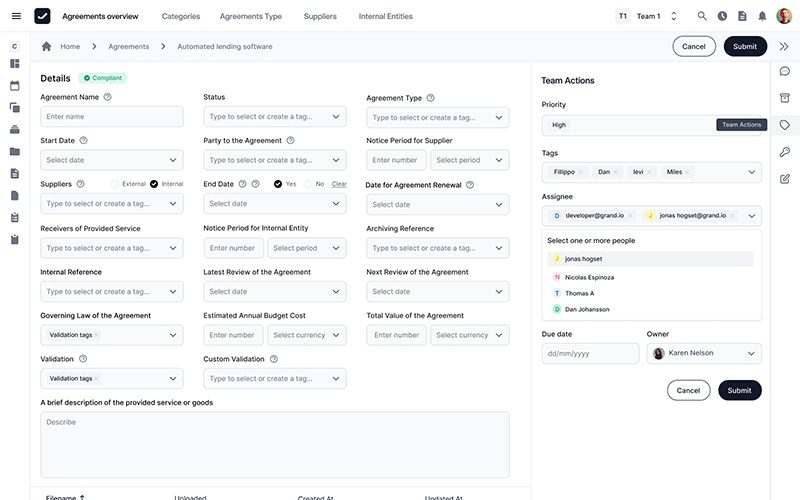Select Yes for End Date
Screen dimensions: 800x500
(278, 184)
